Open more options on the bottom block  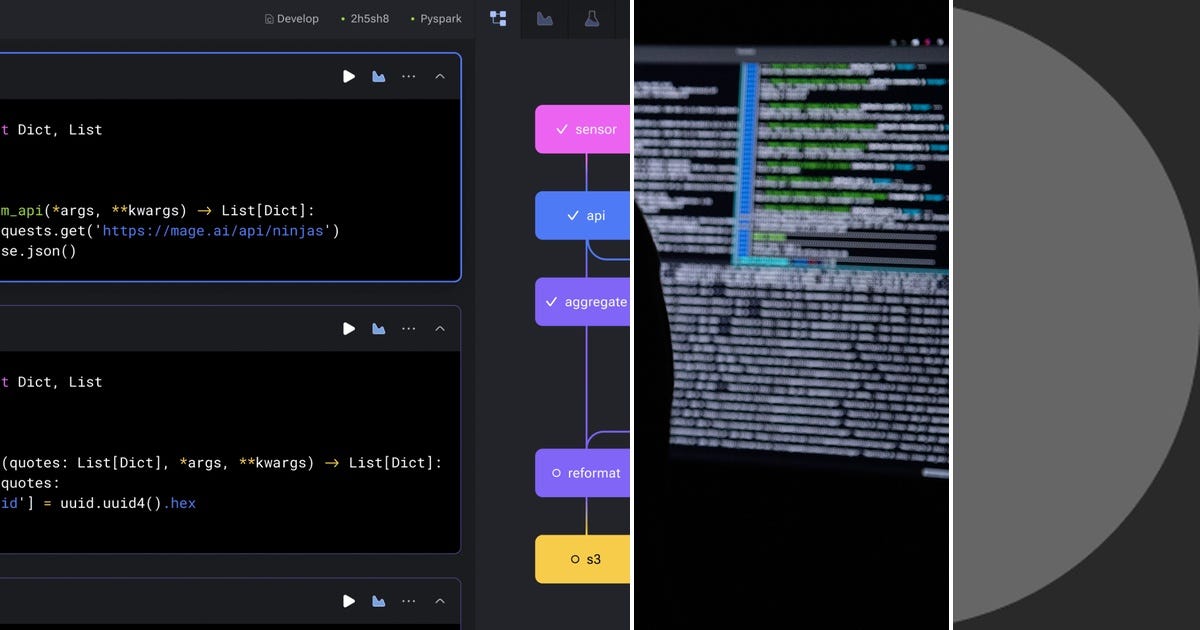(x=408, y=601)
